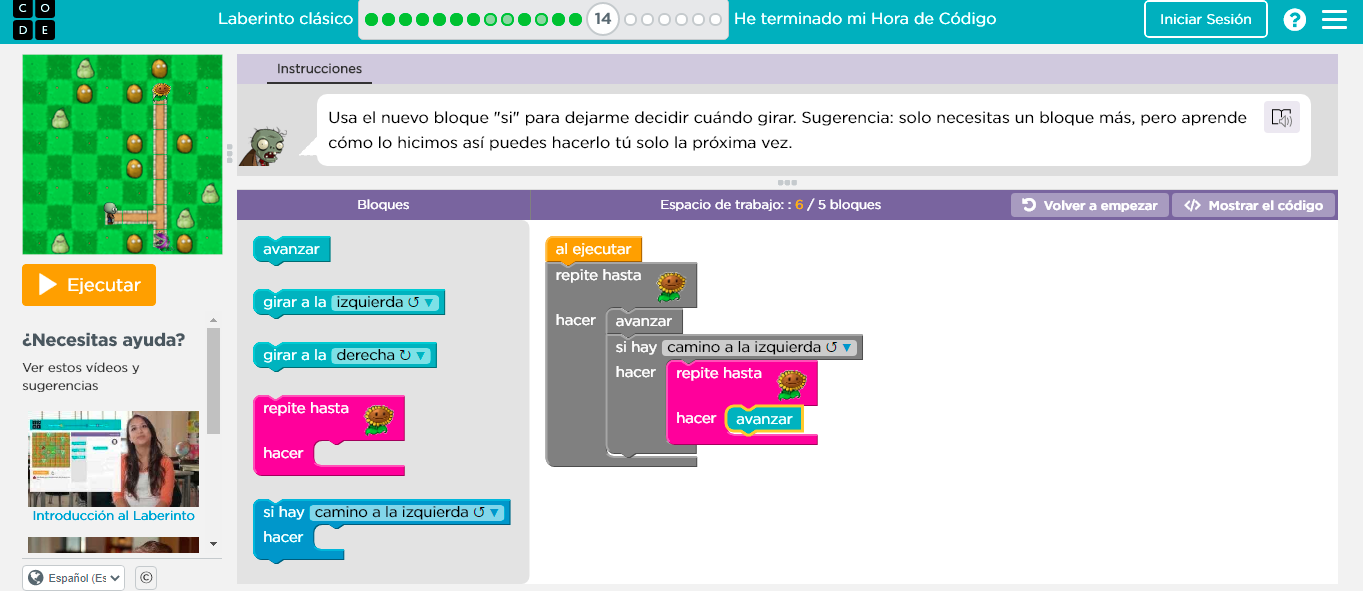Click the '6 / 5 bloques' counter
This screenshot has height=591, width=1363.
point(838,205)
